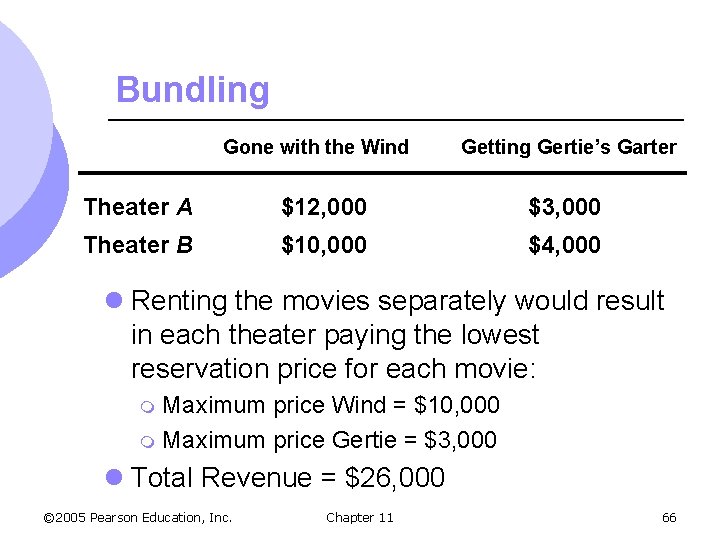
Task: Click the Theater A row label
Action: click(x=138, y=207)
